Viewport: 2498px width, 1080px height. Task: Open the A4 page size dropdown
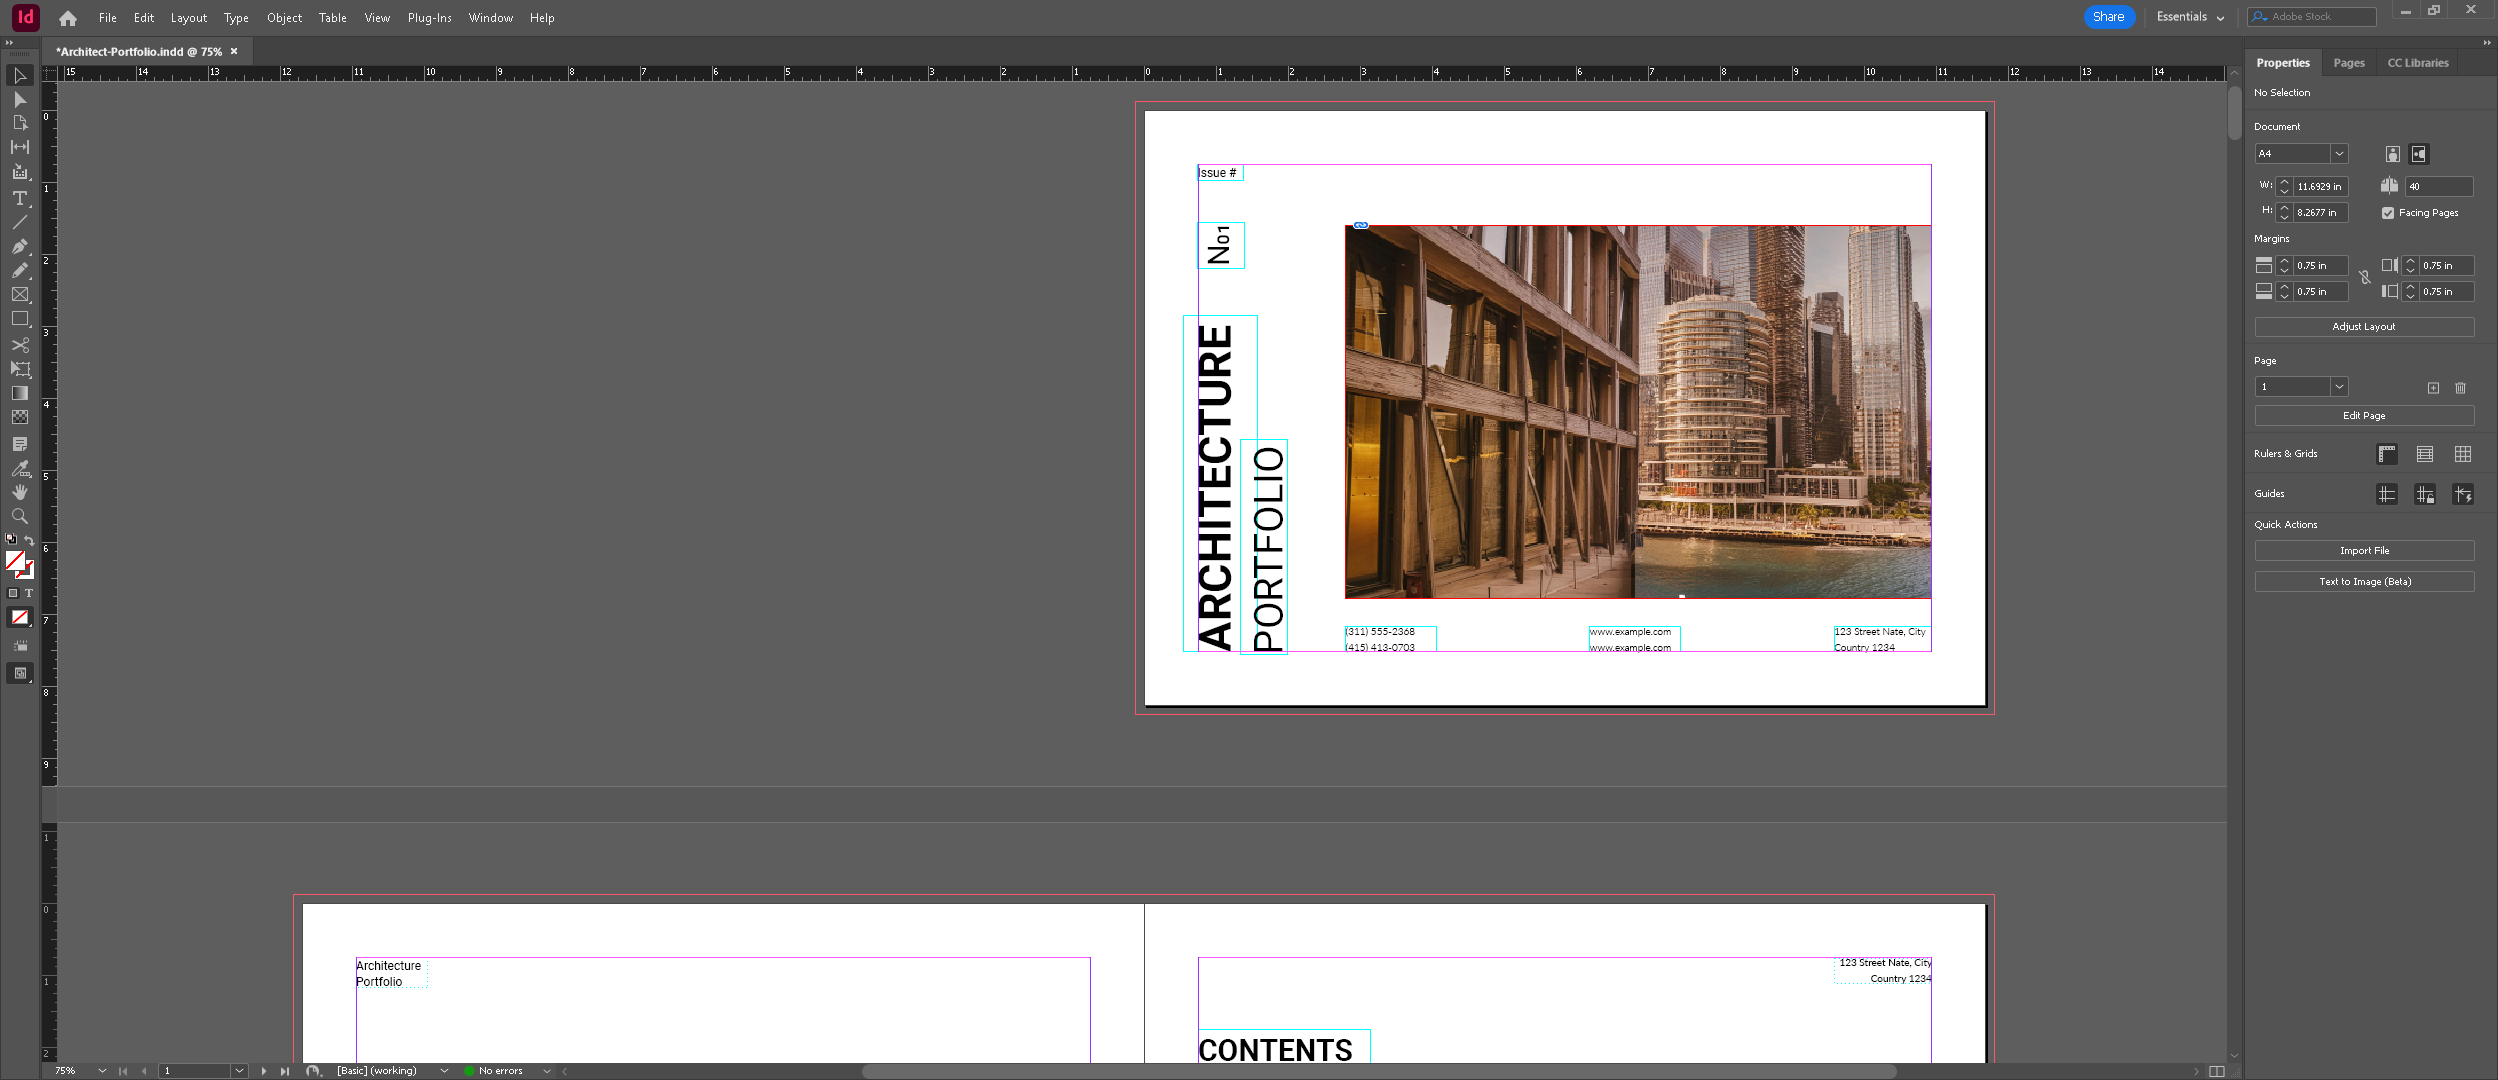coord(2339,154)
